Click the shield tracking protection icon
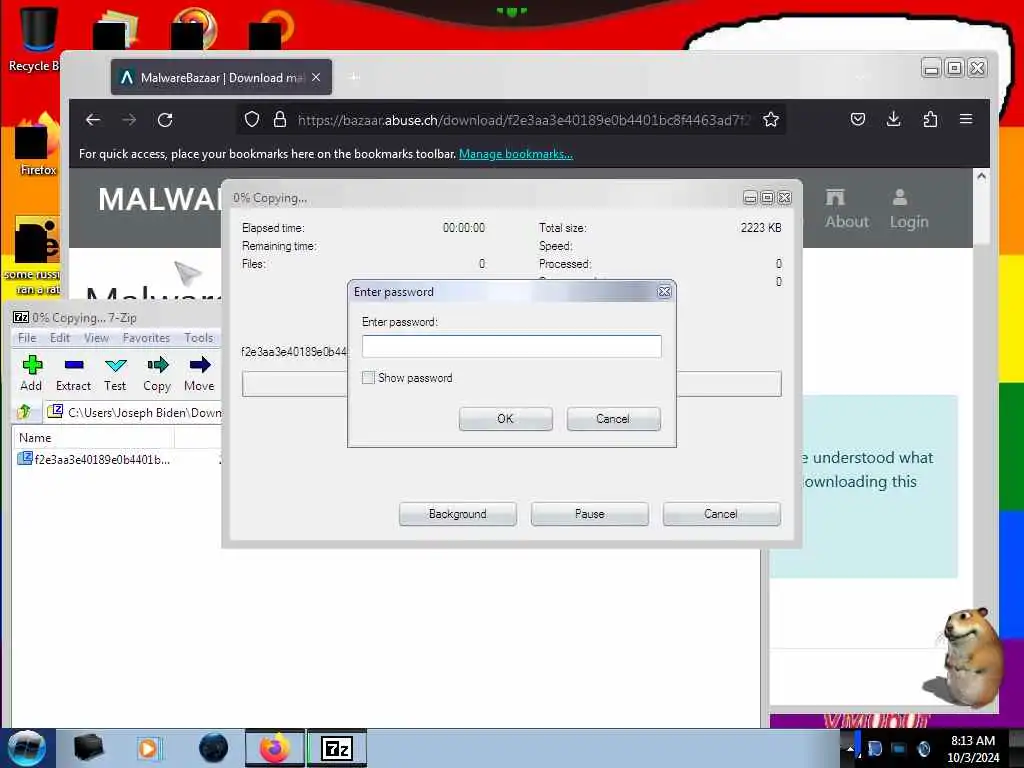Image resolution: width=1024 pixels, height=768 pixels. pos(252,120)
